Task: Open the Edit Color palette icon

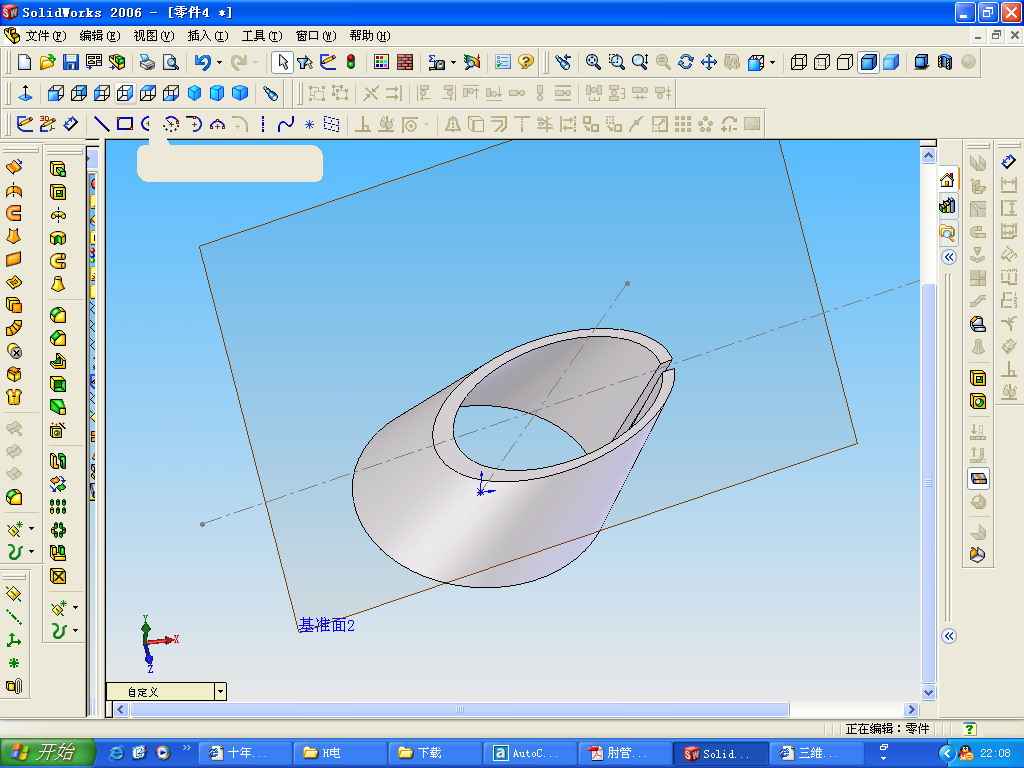Action: pos(381,62)
